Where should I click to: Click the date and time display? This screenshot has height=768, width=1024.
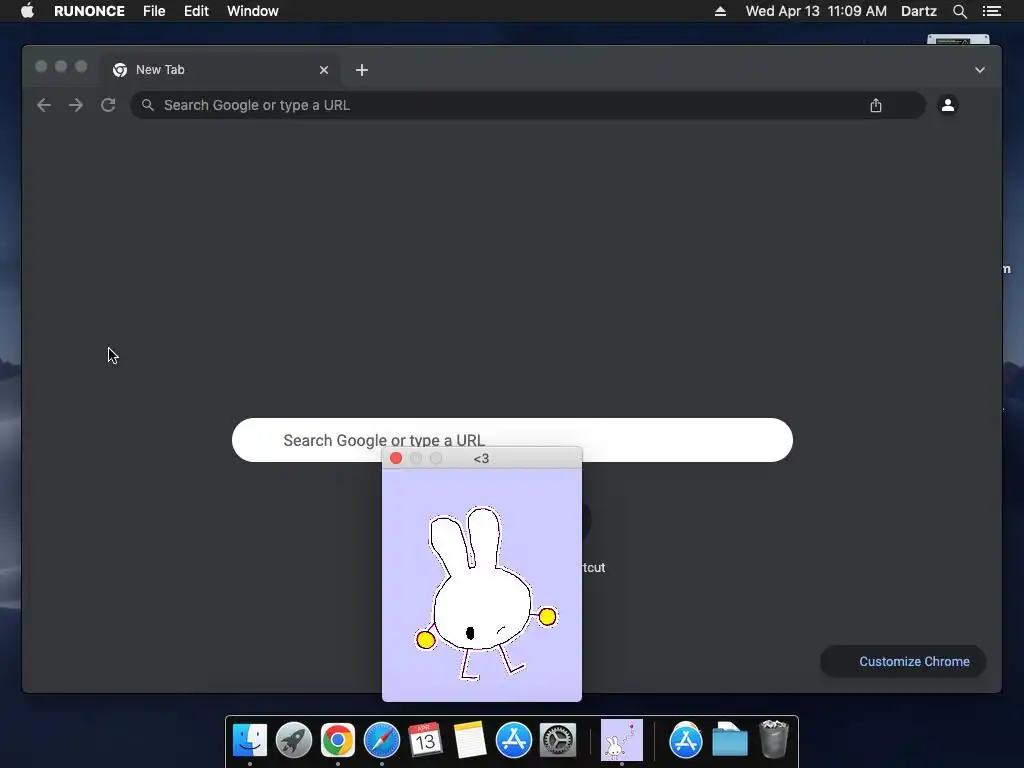[x=816, y=11]
